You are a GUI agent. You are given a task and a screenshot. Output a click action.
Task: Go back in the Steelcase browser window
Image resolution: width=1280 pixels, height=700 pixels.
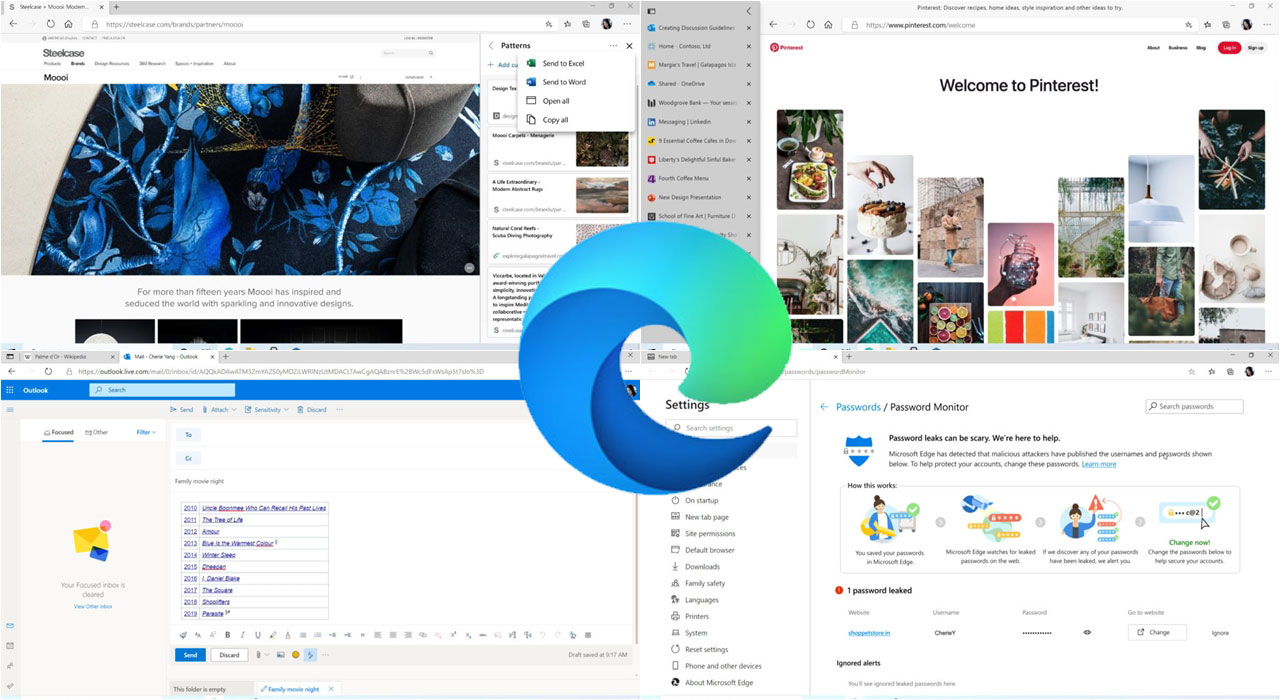coord(12,23)
